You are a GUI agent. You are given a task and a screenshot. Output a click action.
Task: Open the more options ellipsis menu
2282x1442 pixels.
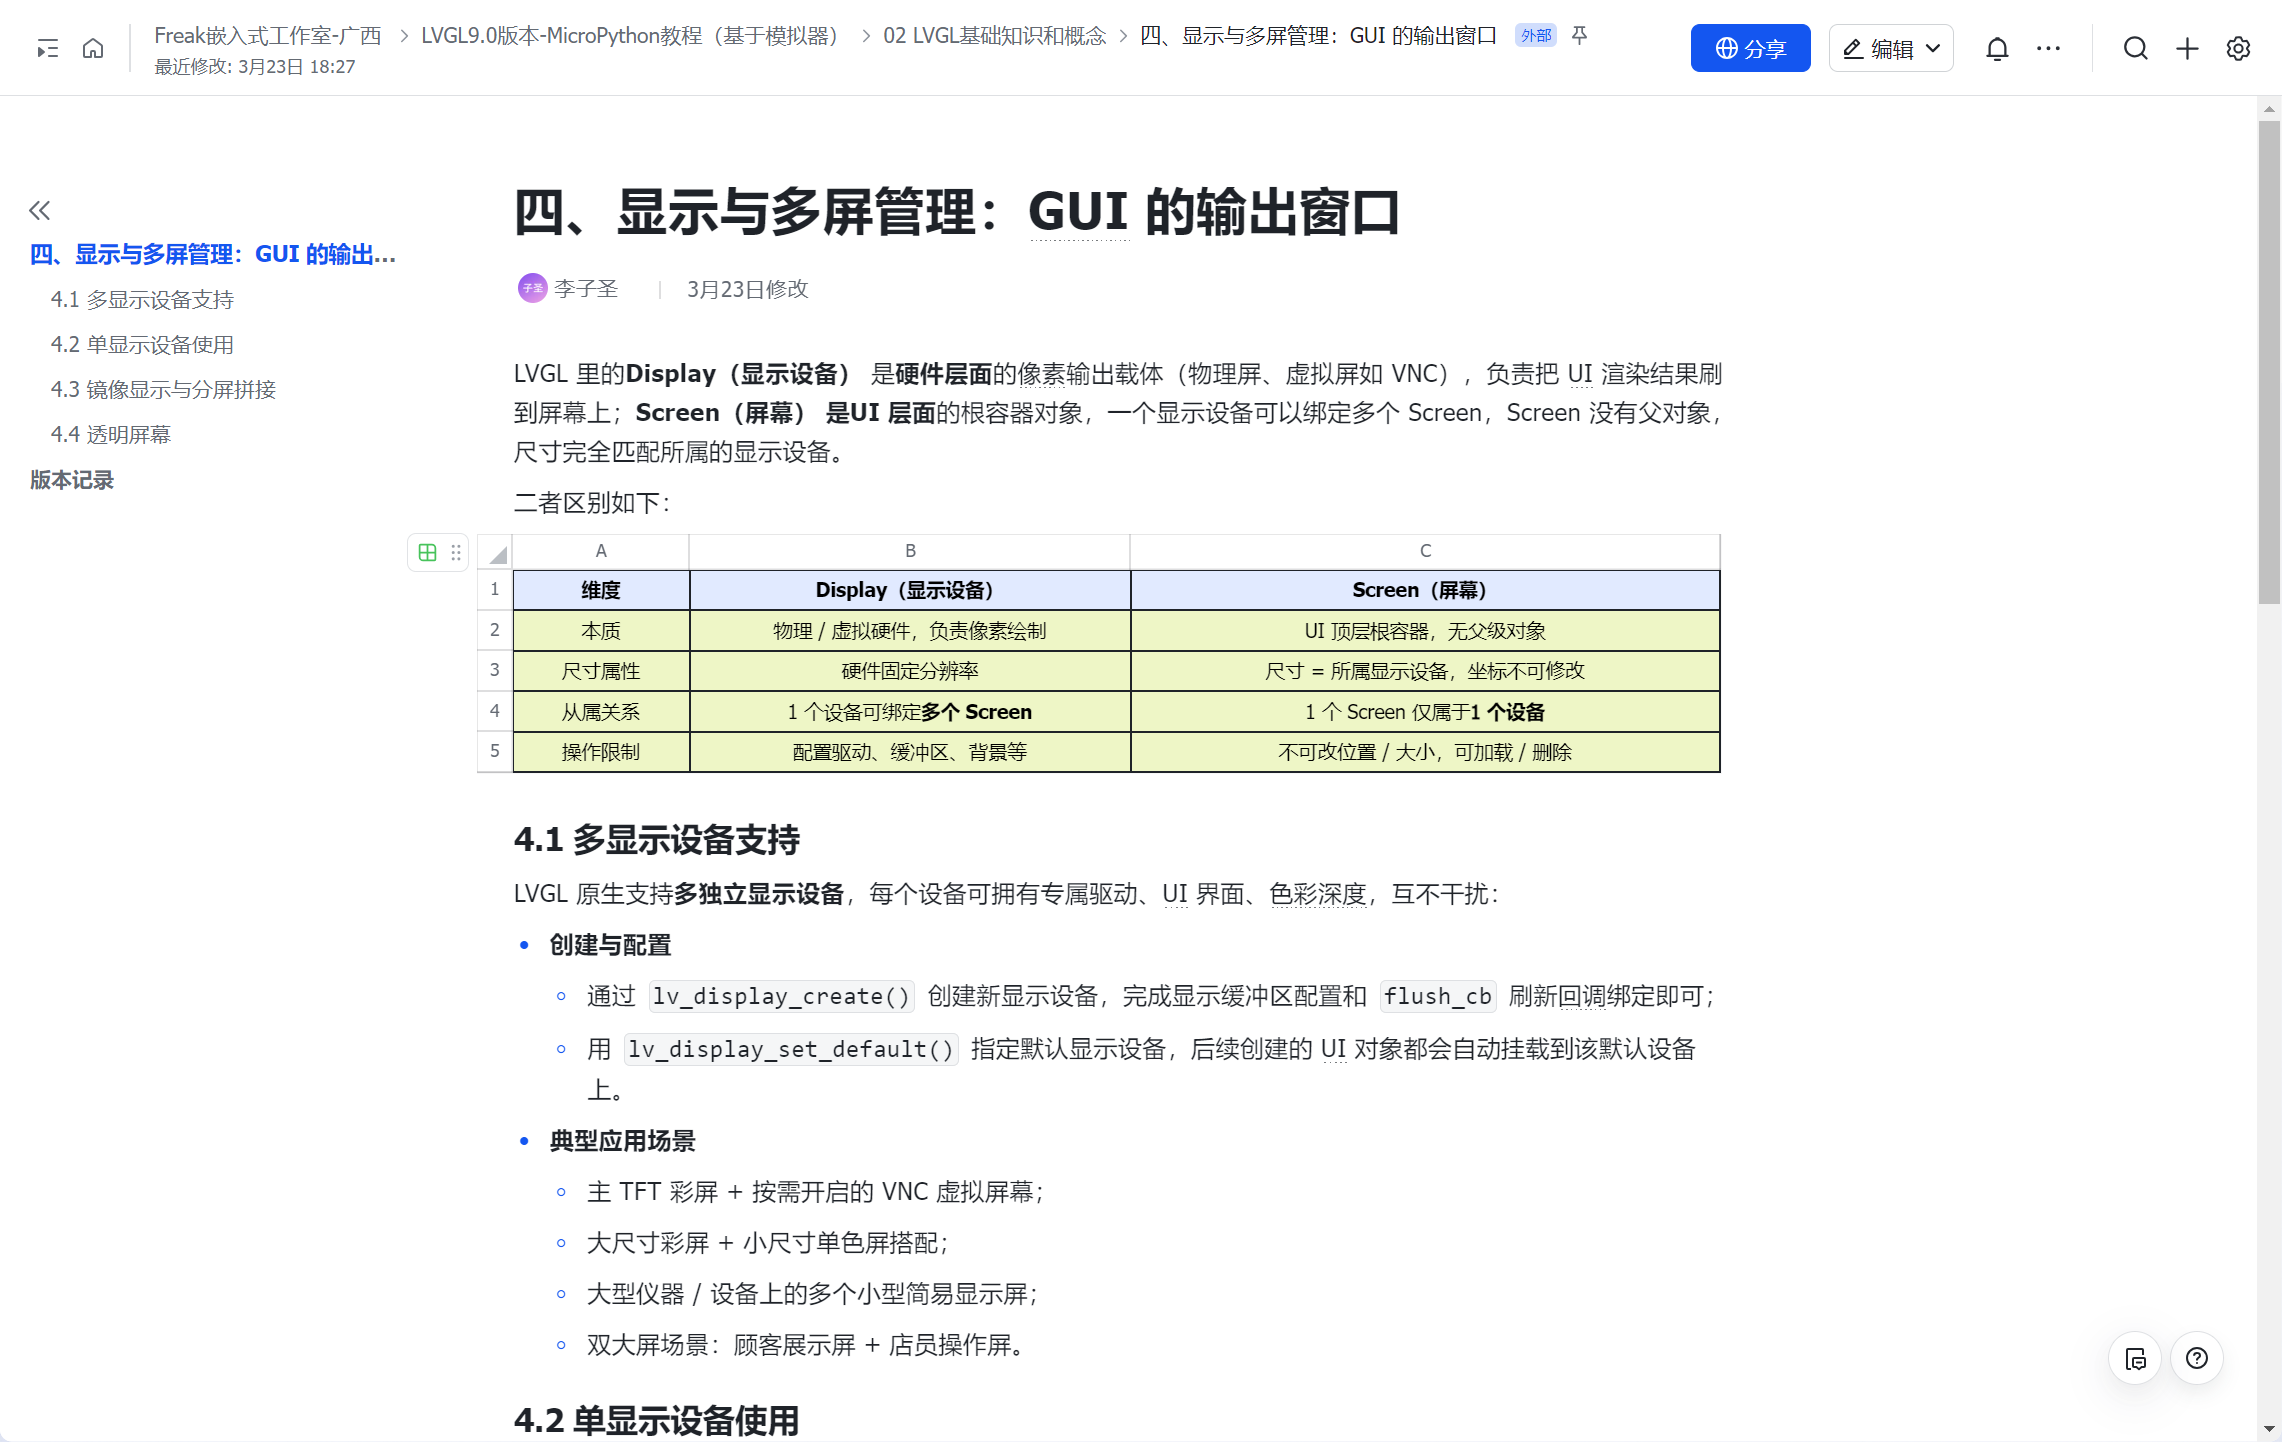(2048, 48)
